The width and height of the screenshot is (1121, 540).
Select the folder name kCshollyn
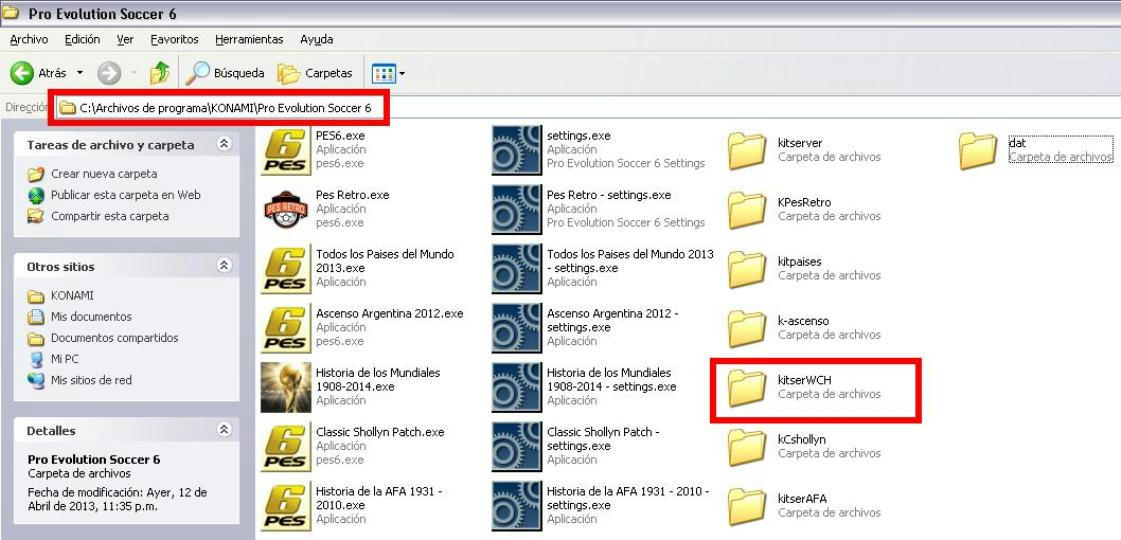tap(801, 439)
